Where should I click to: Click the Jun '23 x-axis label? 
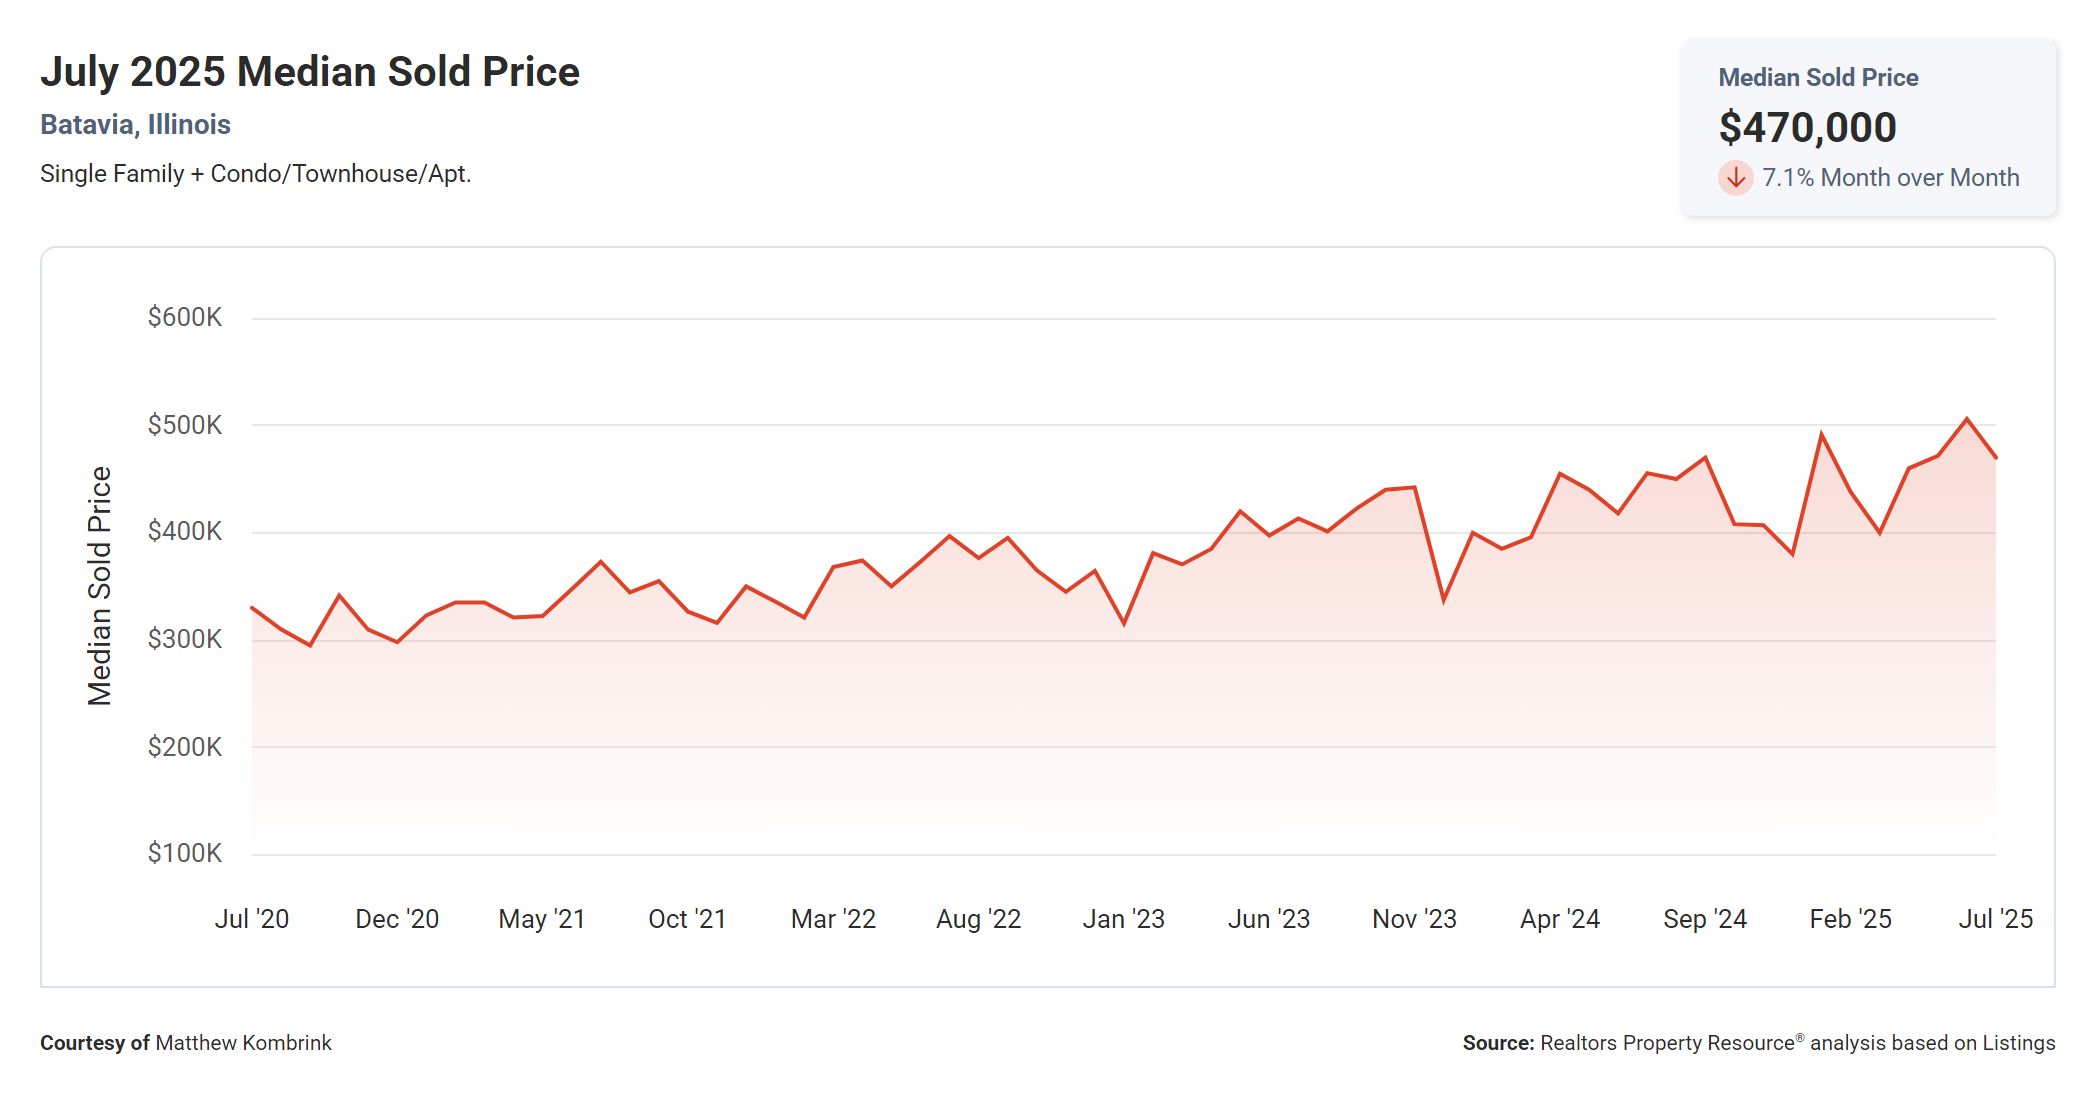pyautogui.click(x=1269, y=919)
